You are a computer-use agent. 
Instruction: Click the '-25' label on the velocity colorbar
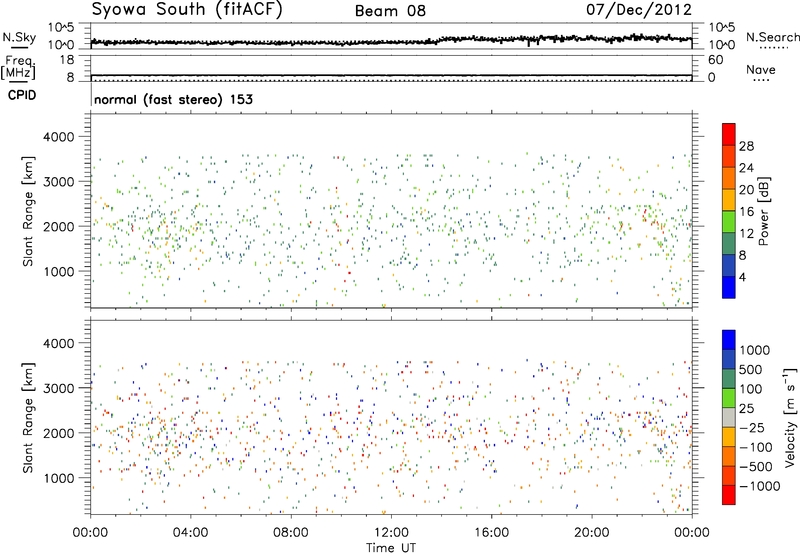(752, 427)
